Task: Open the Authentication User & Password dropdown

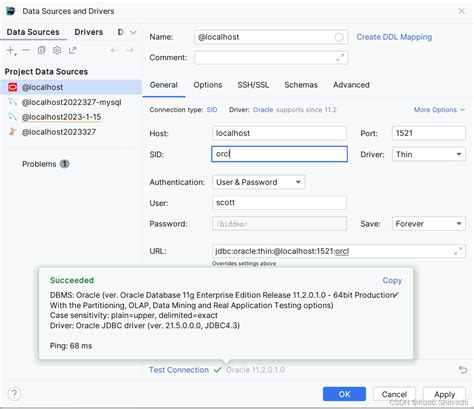Action: (x=258, y=182)
